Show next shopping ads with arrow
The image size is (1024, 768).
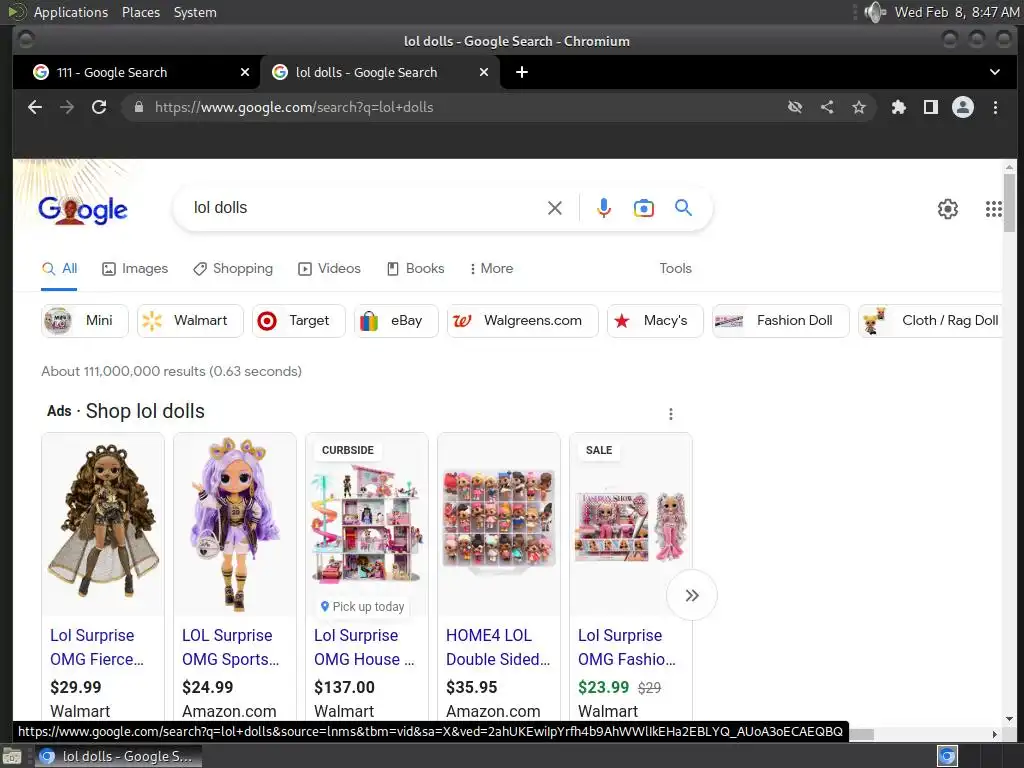click(x=692, y=595)
